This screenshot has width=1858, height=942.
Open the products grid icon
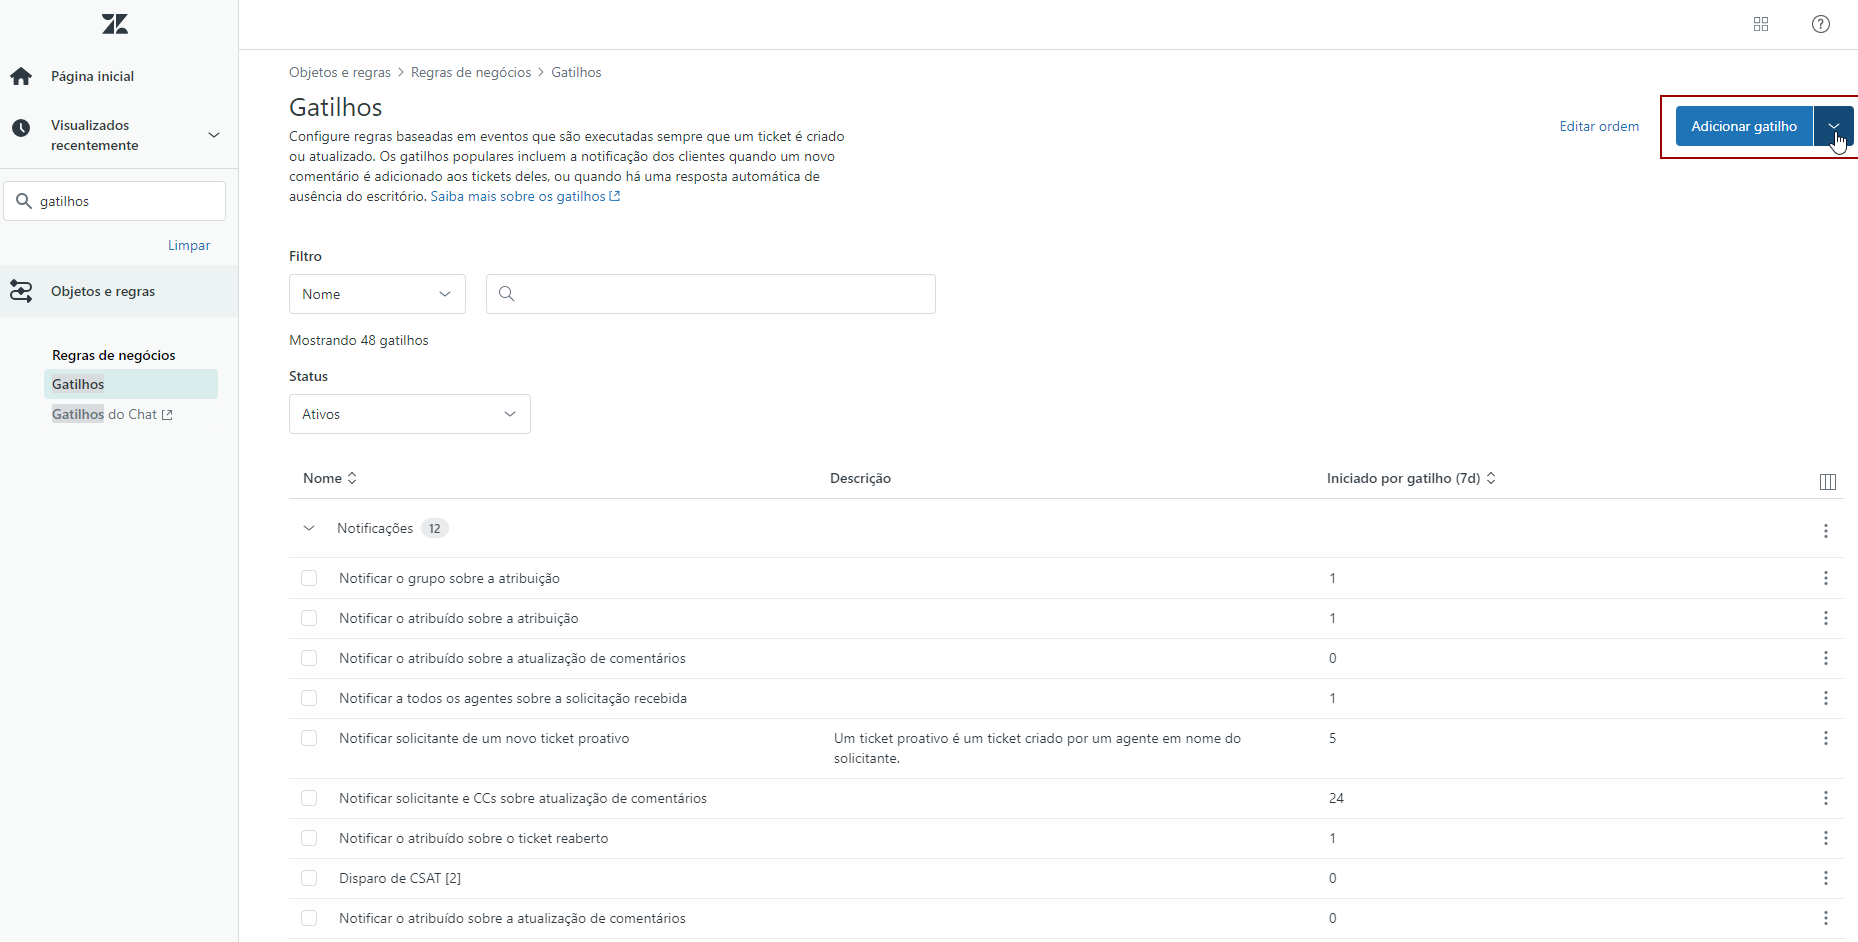(x=1761, y=24)
